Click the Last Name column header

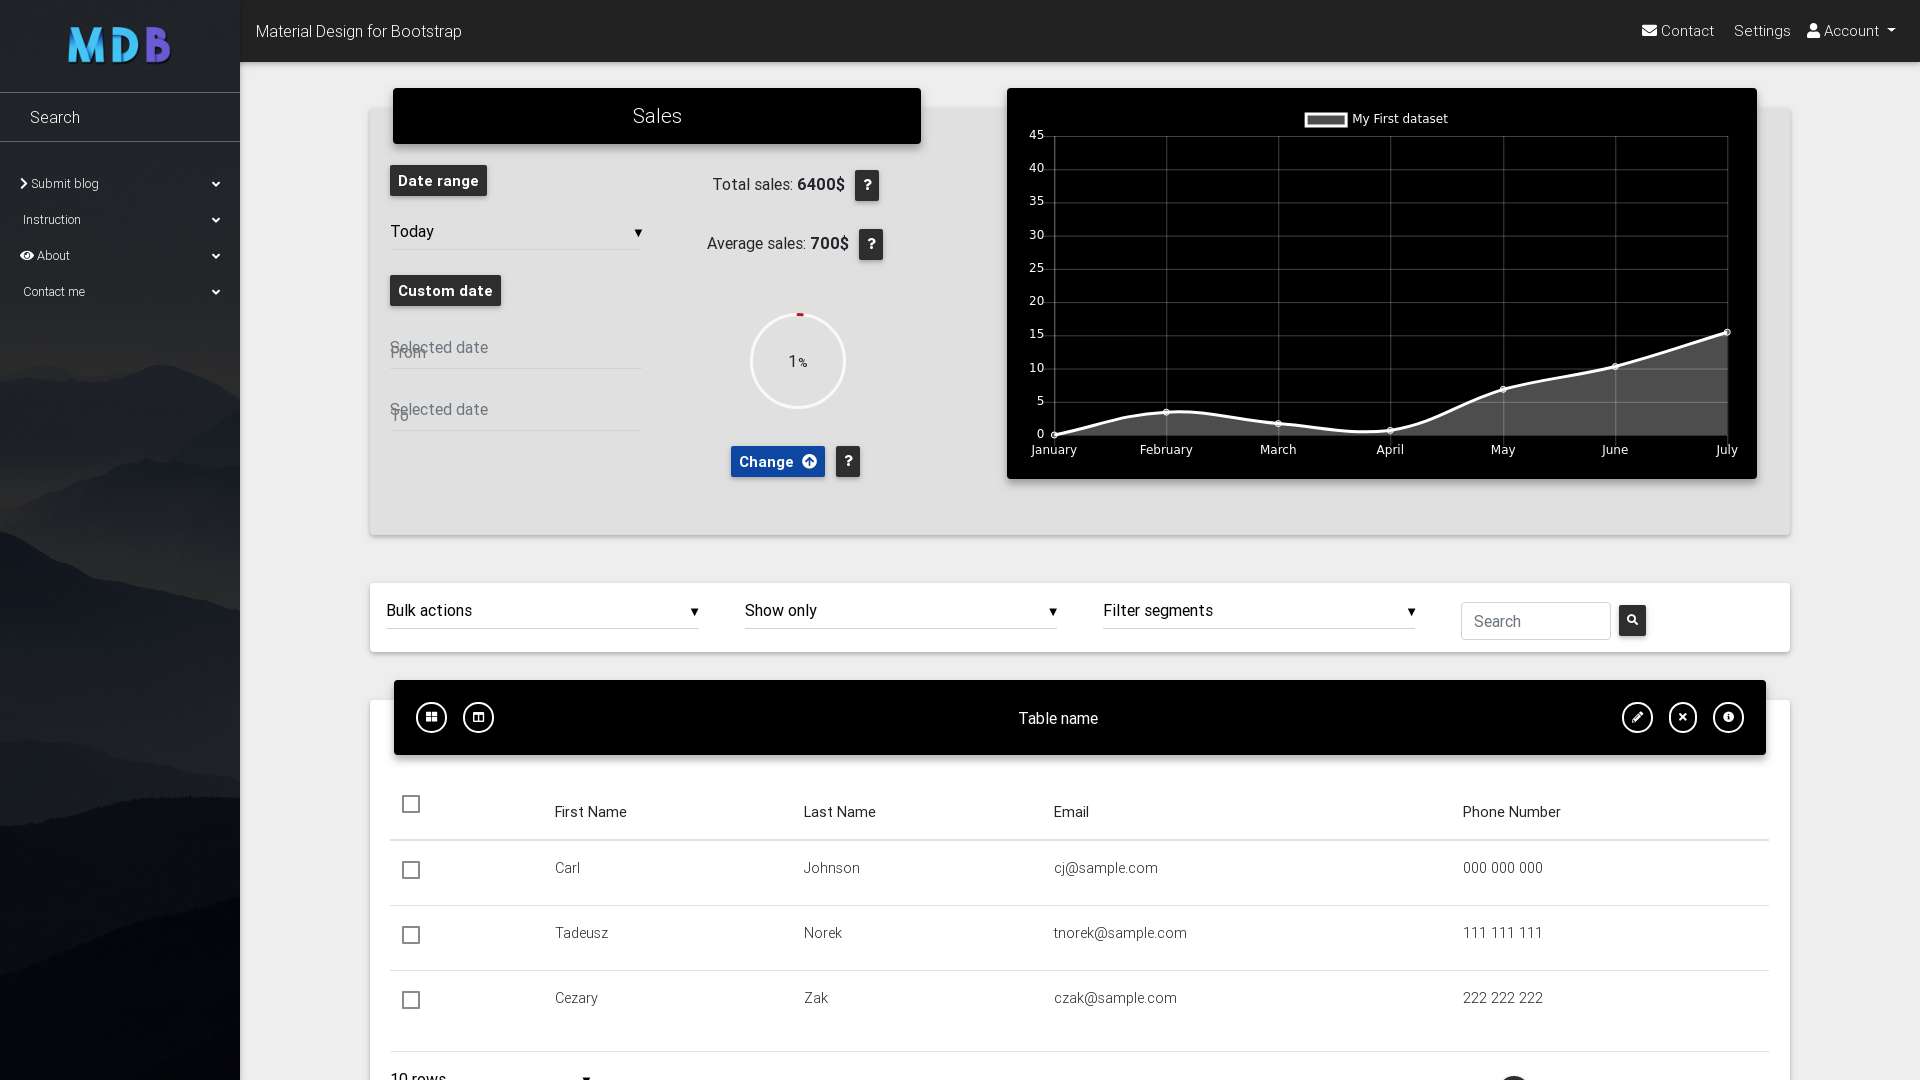coord(840,812)
